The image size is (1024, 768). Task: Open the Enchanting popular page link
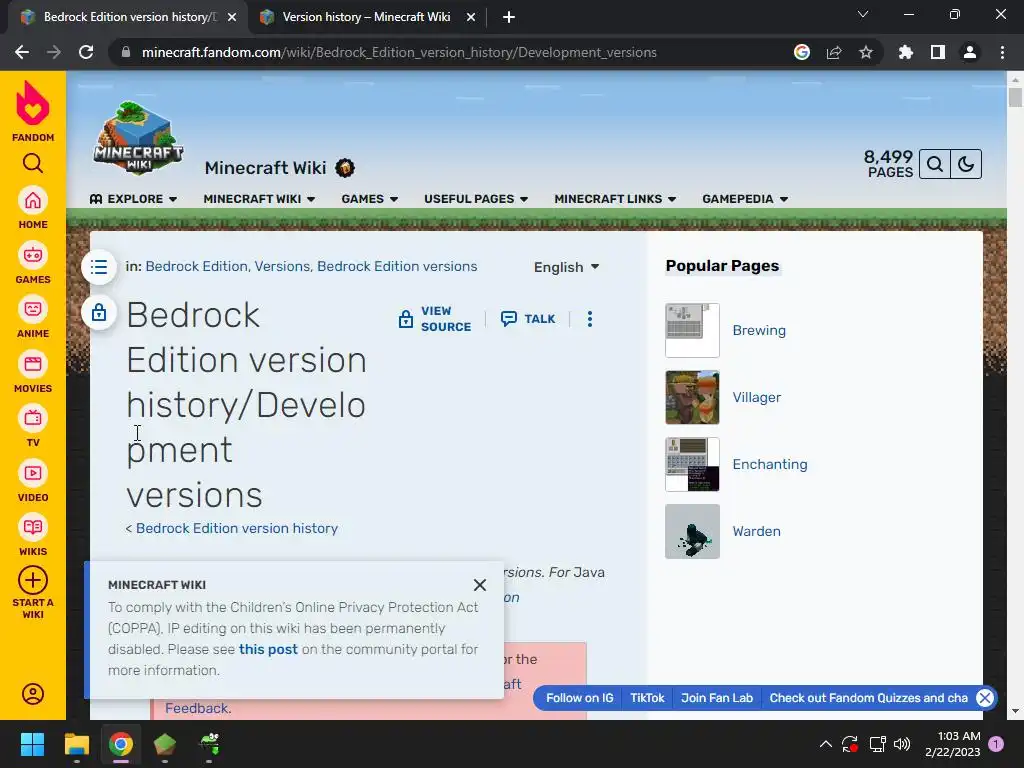[x=770, y=464]
